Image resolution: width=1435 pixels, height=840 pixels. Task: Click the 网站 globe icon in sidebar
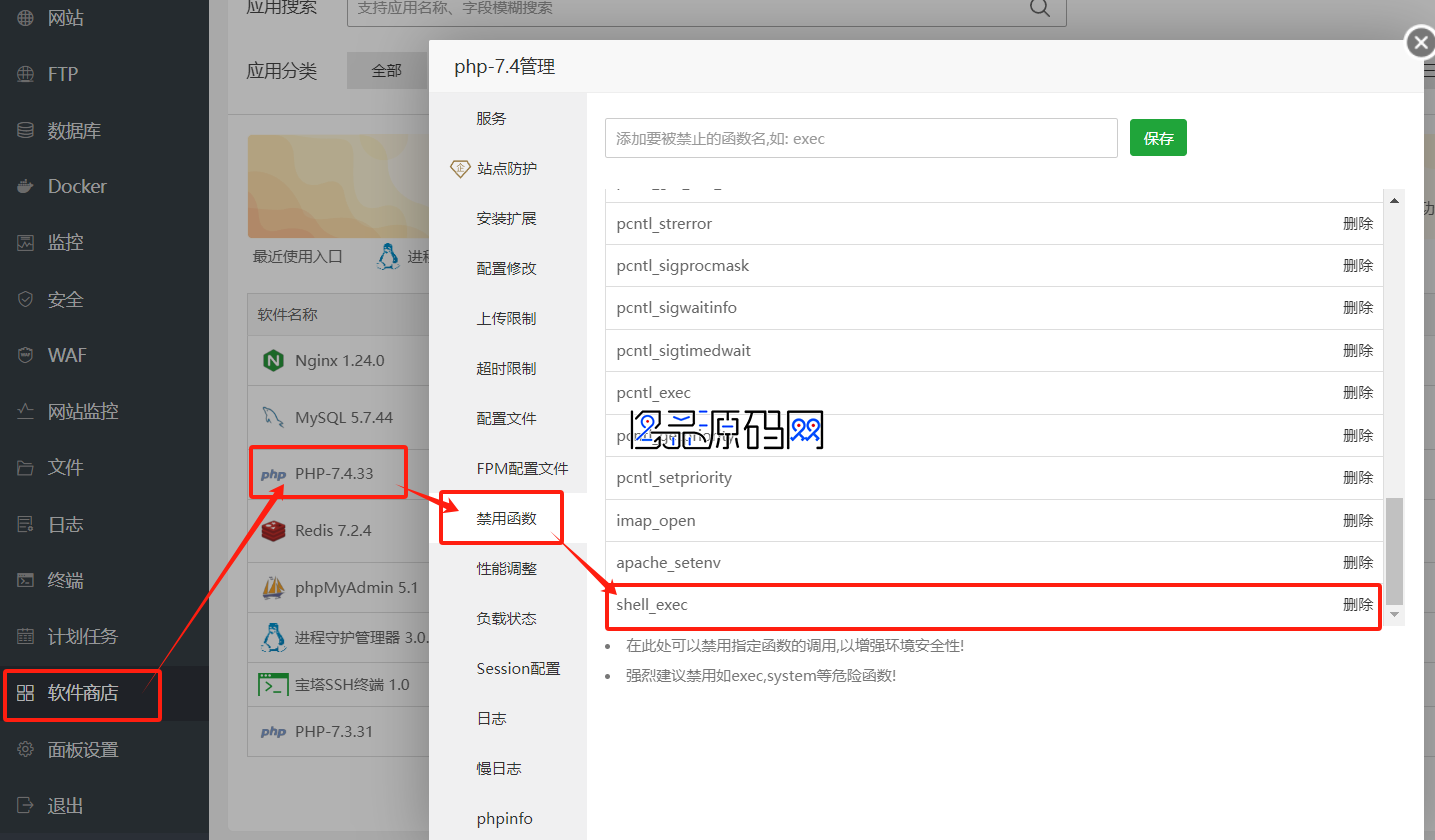[x=26, y=18]
